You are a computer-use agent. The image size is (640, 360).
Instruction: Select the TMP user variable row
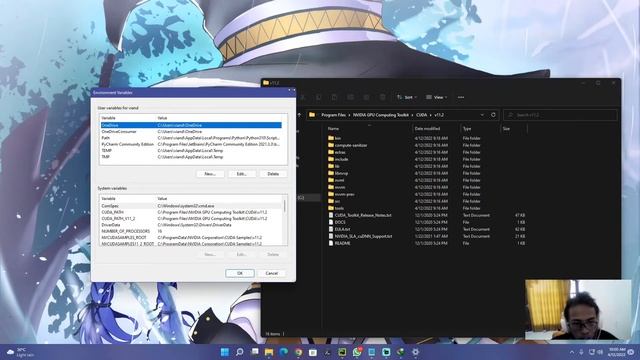click(191, 157)
